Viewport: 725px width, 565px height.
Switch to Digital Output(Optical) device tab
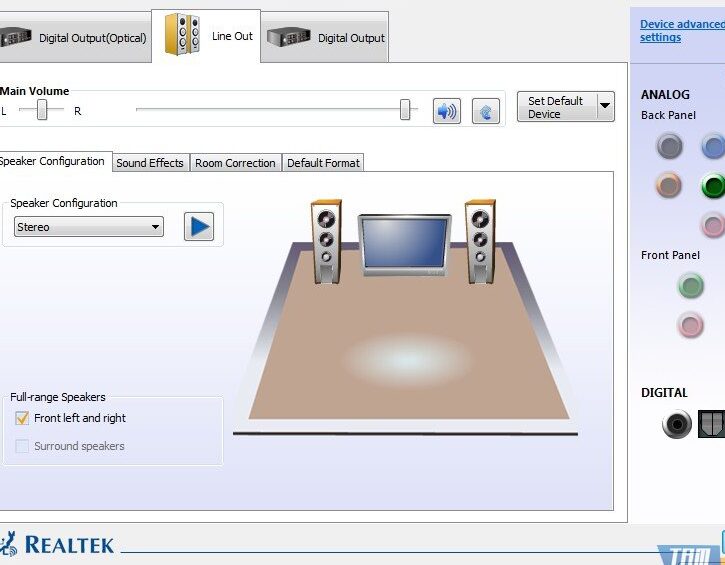click(x=75, y=38)
